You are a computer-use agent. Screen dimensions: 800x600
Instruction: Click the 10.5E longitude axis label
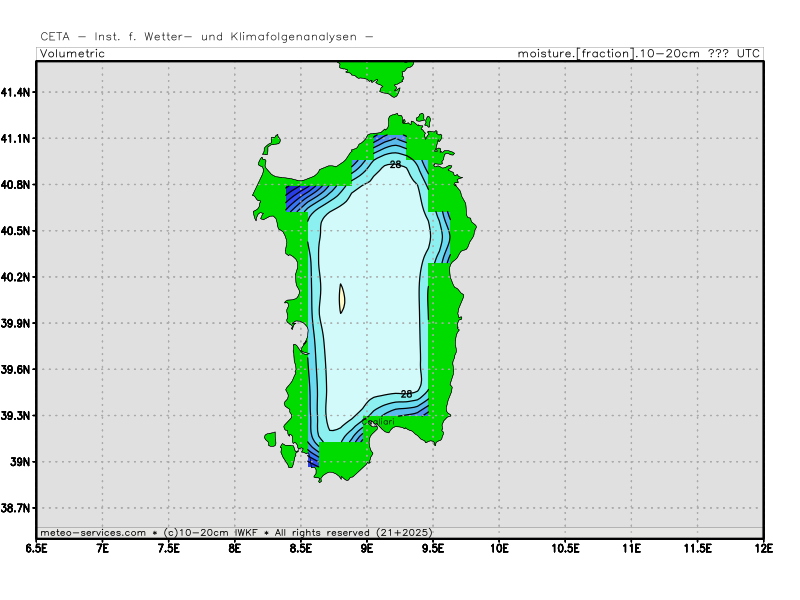(x=566, y=549)
